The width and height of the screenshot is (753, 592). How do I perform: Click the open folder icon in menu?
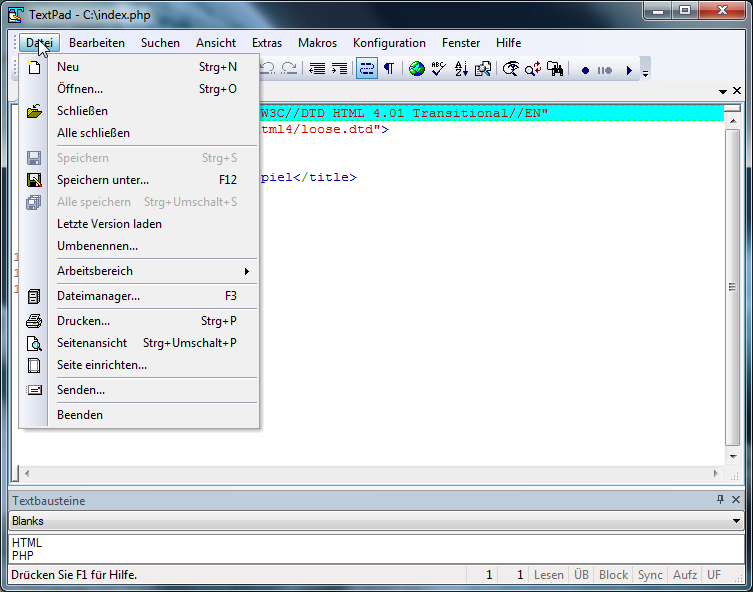[34, 111]
